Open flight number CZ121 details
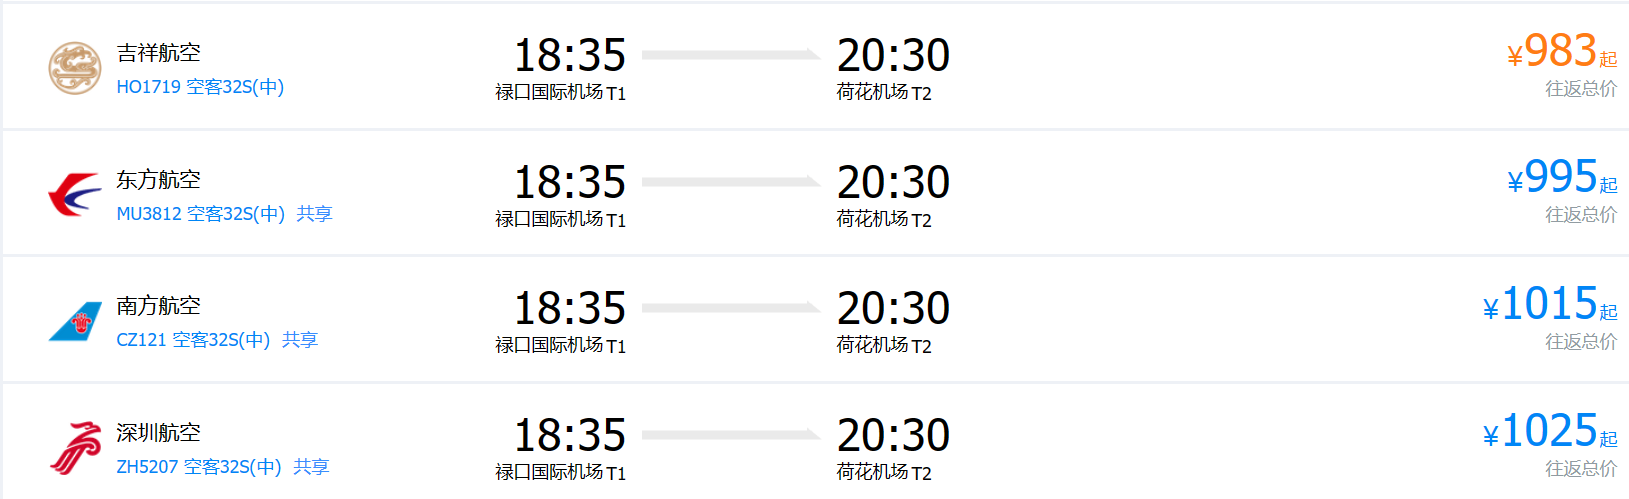 141,340
